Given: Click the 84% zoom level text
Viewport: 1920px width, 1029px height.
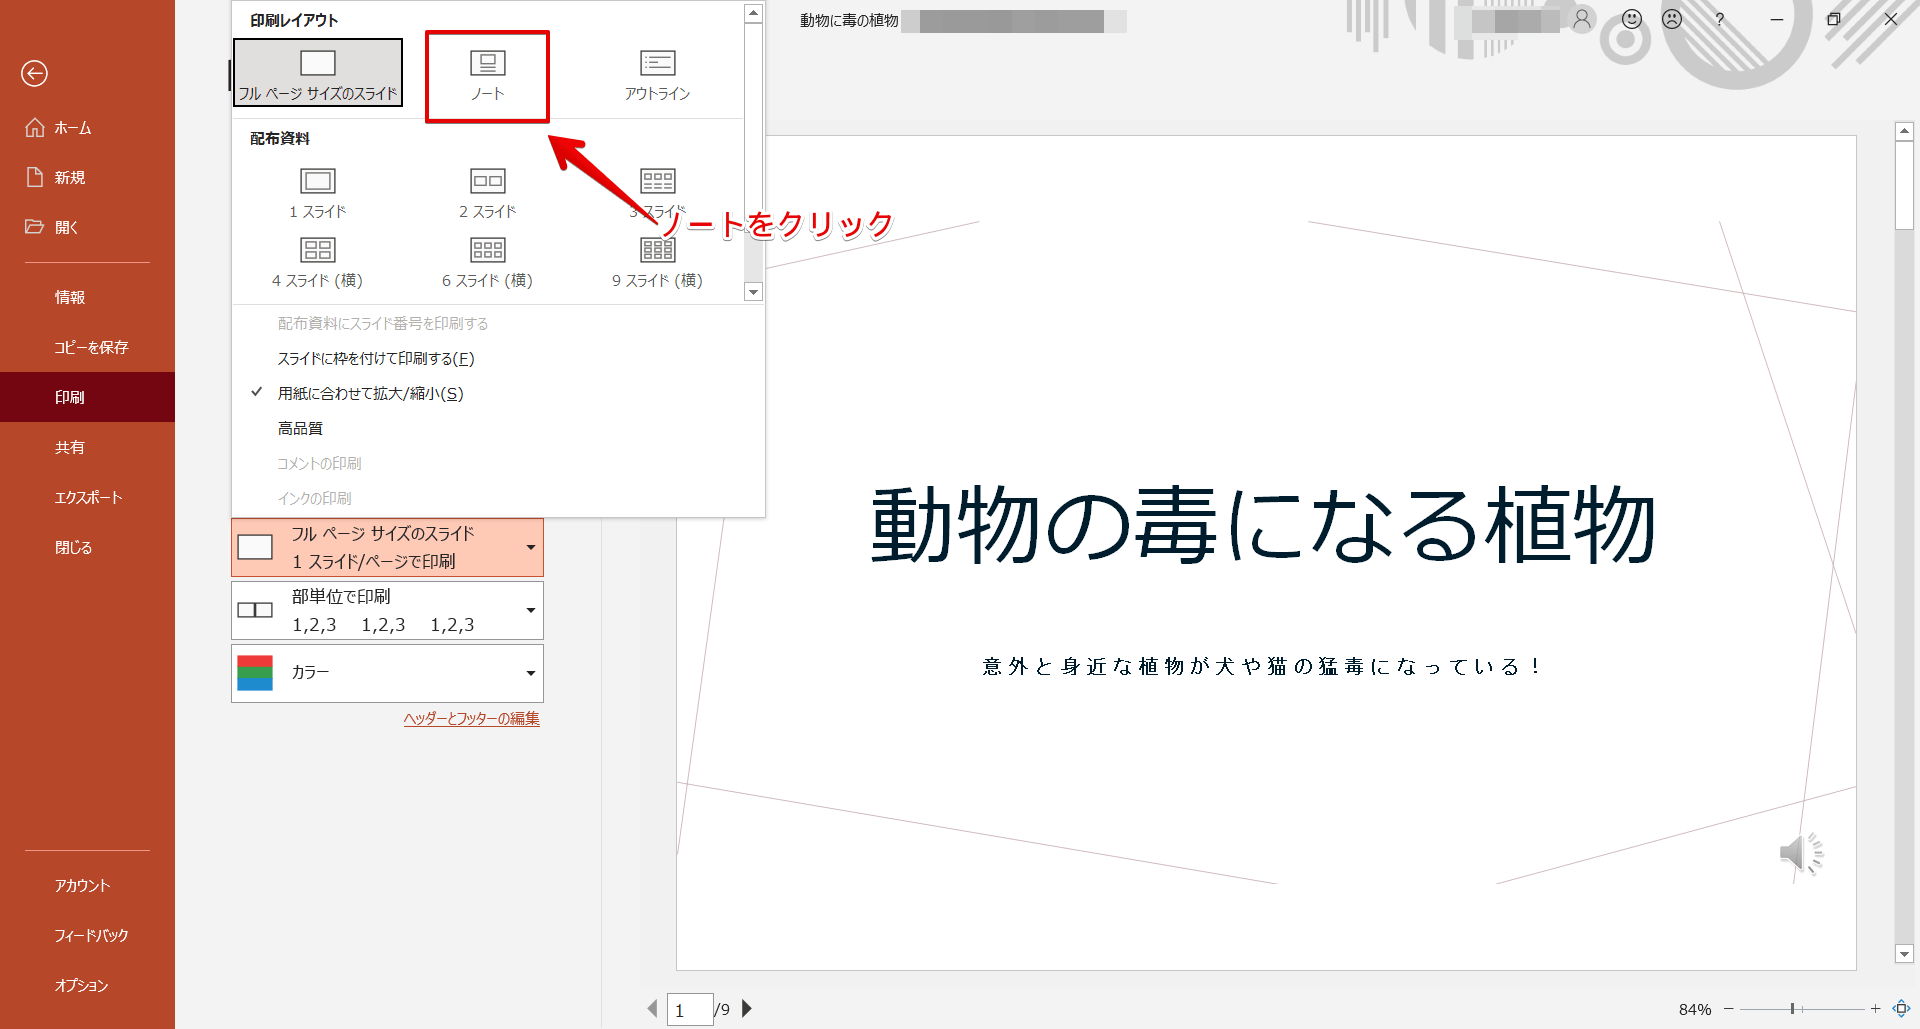Looking at the screenshot, I should [x=1695, y=1010].
